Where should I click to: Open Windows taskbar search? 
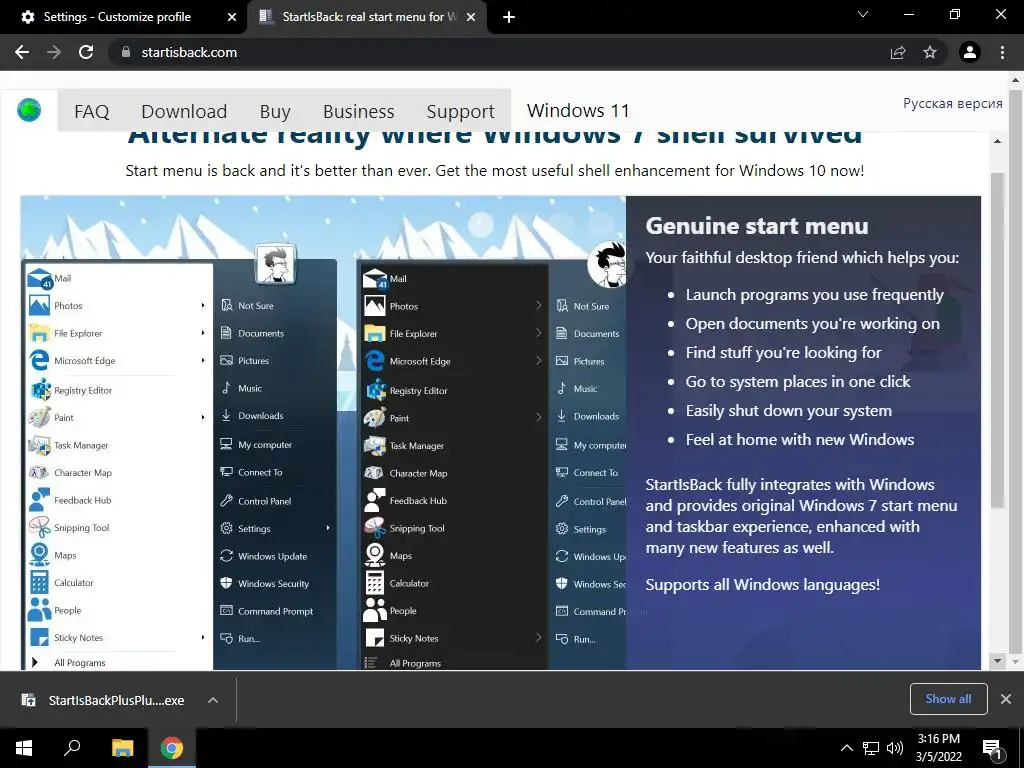pyautogui.click(x=72, y=748)
